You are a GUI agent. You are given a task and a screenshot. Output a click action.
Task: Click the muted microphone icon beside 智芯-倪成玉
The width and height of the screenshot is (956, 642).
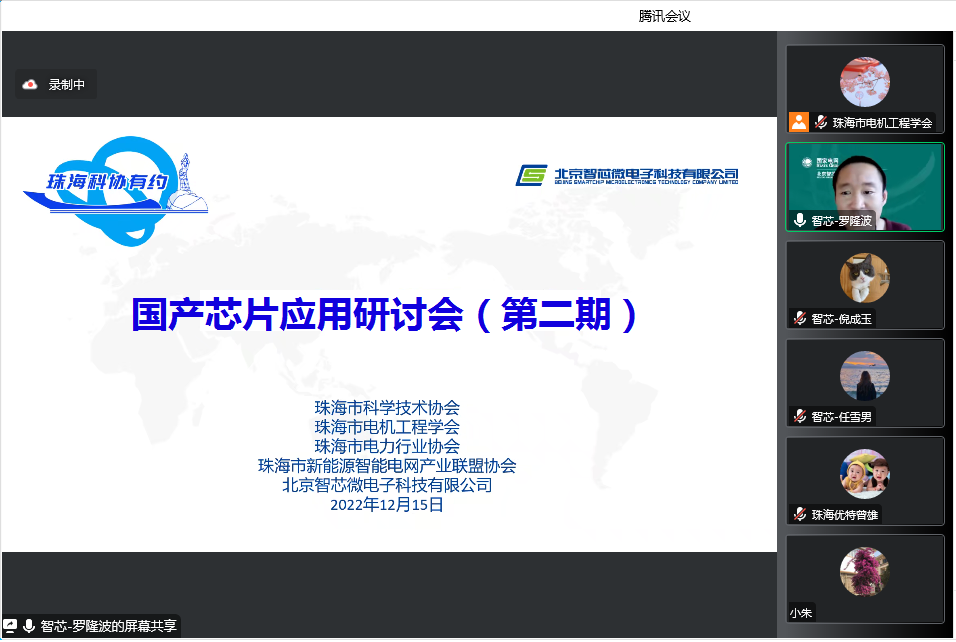point(800,318)
